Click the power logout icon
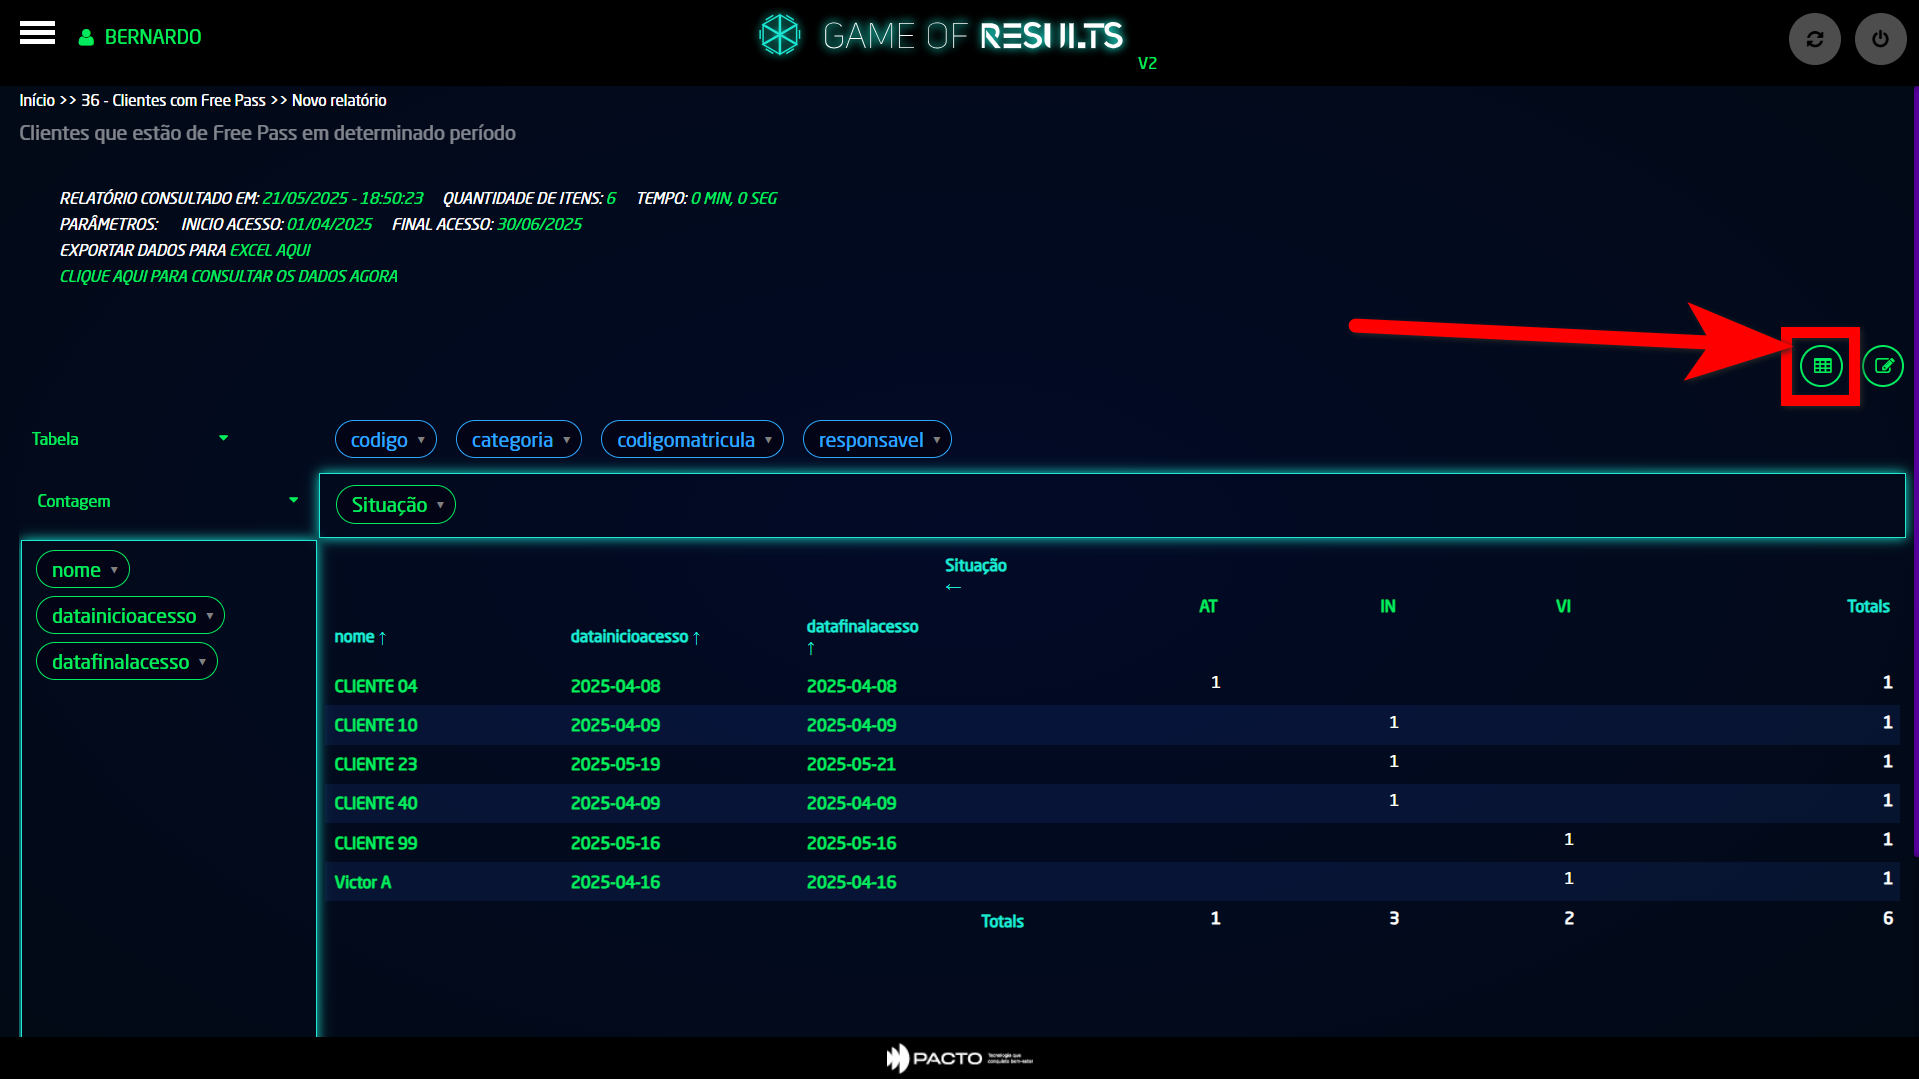The height and width of the screenshot is (1079, 1919). click(1880, 39)
